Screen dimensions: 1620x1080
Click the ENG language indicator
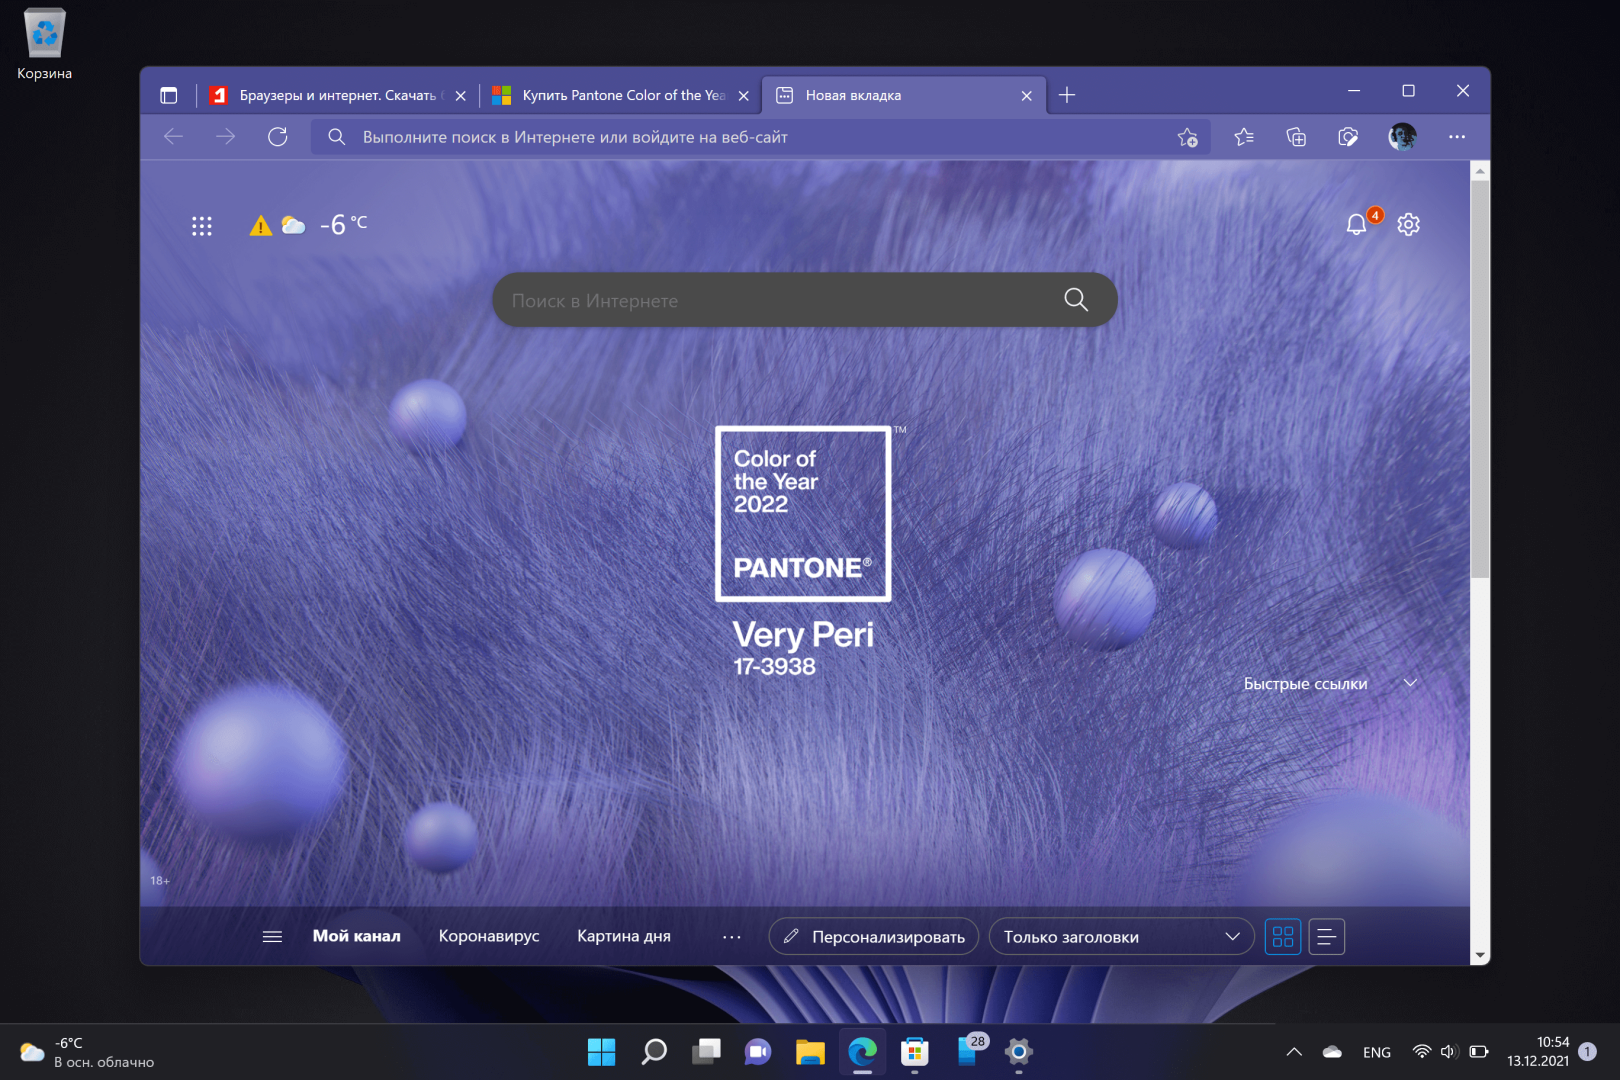tap(1377, 1052)
